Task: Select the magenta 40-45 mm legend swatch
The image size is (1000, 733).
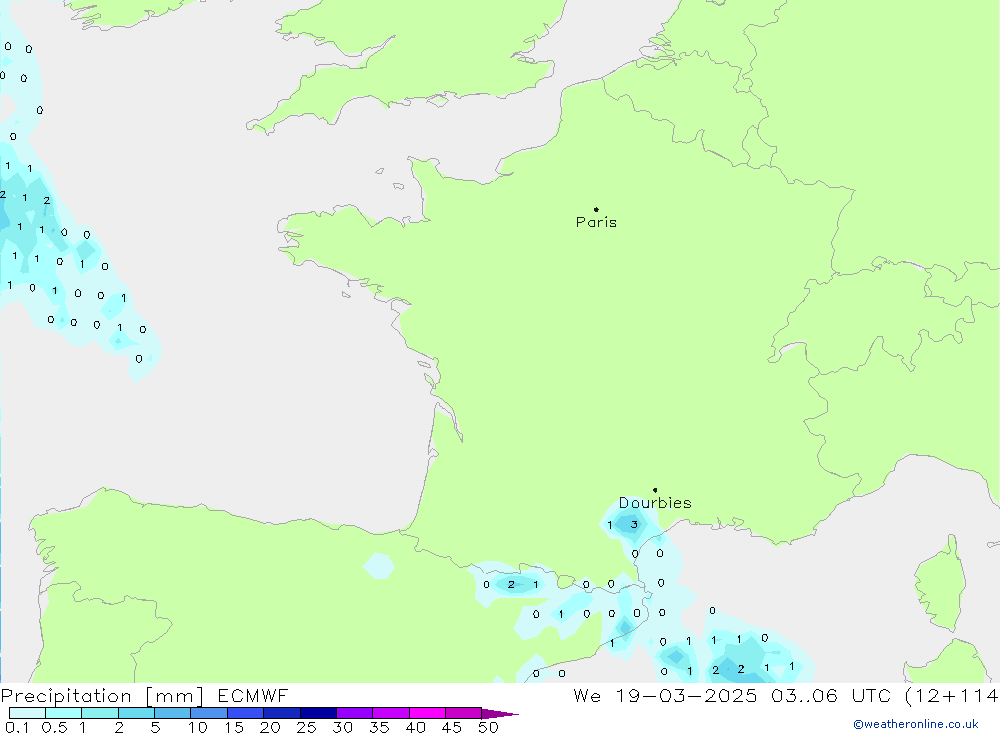Action: click(427, 714)
